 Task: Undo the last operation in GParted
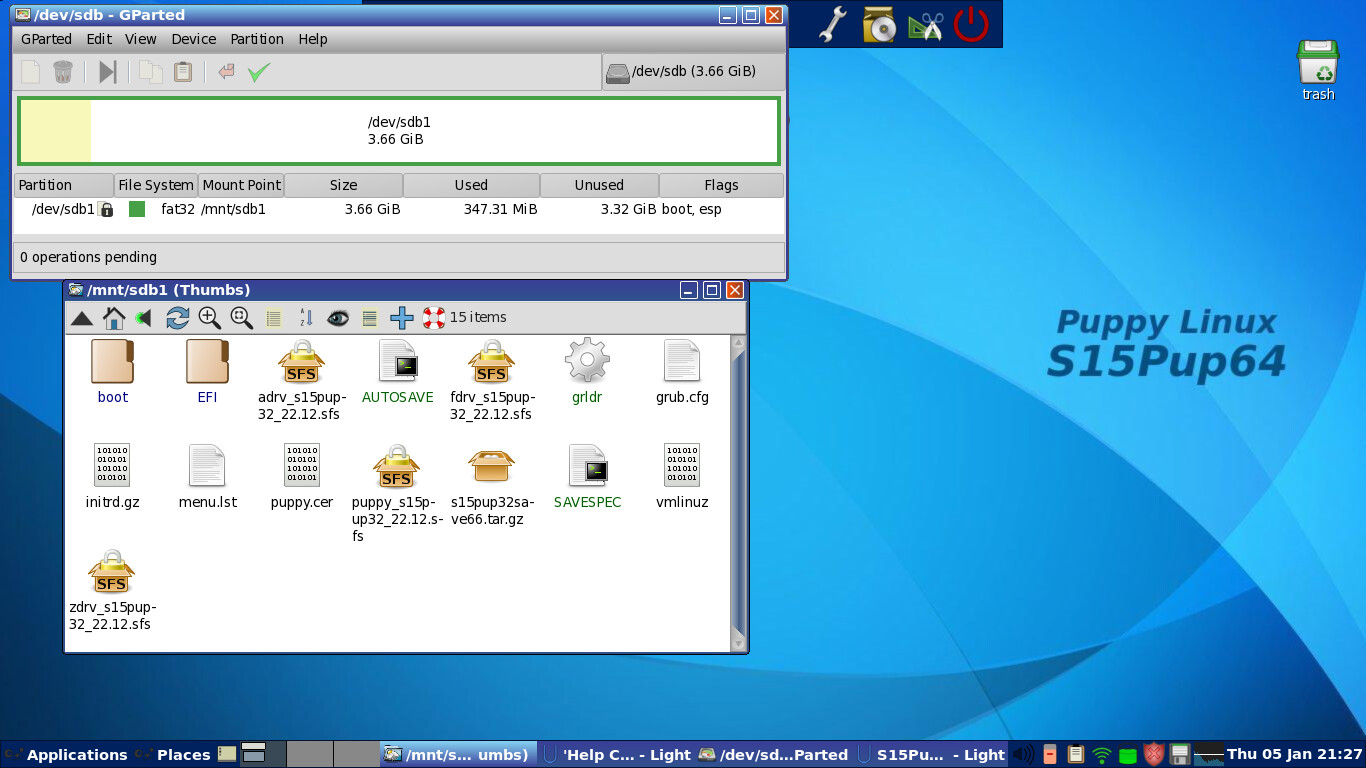point(226,71)
